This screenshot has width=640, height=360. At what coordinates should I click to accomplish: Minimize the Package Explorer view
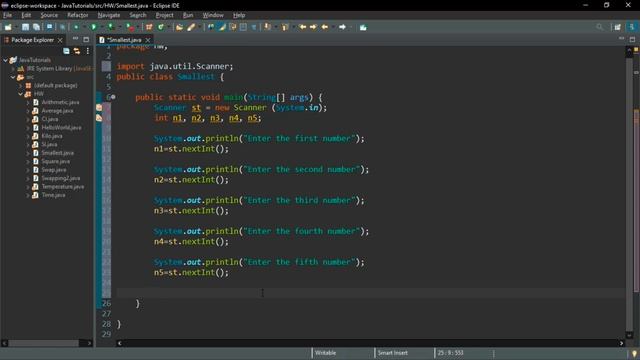point(75,39)
